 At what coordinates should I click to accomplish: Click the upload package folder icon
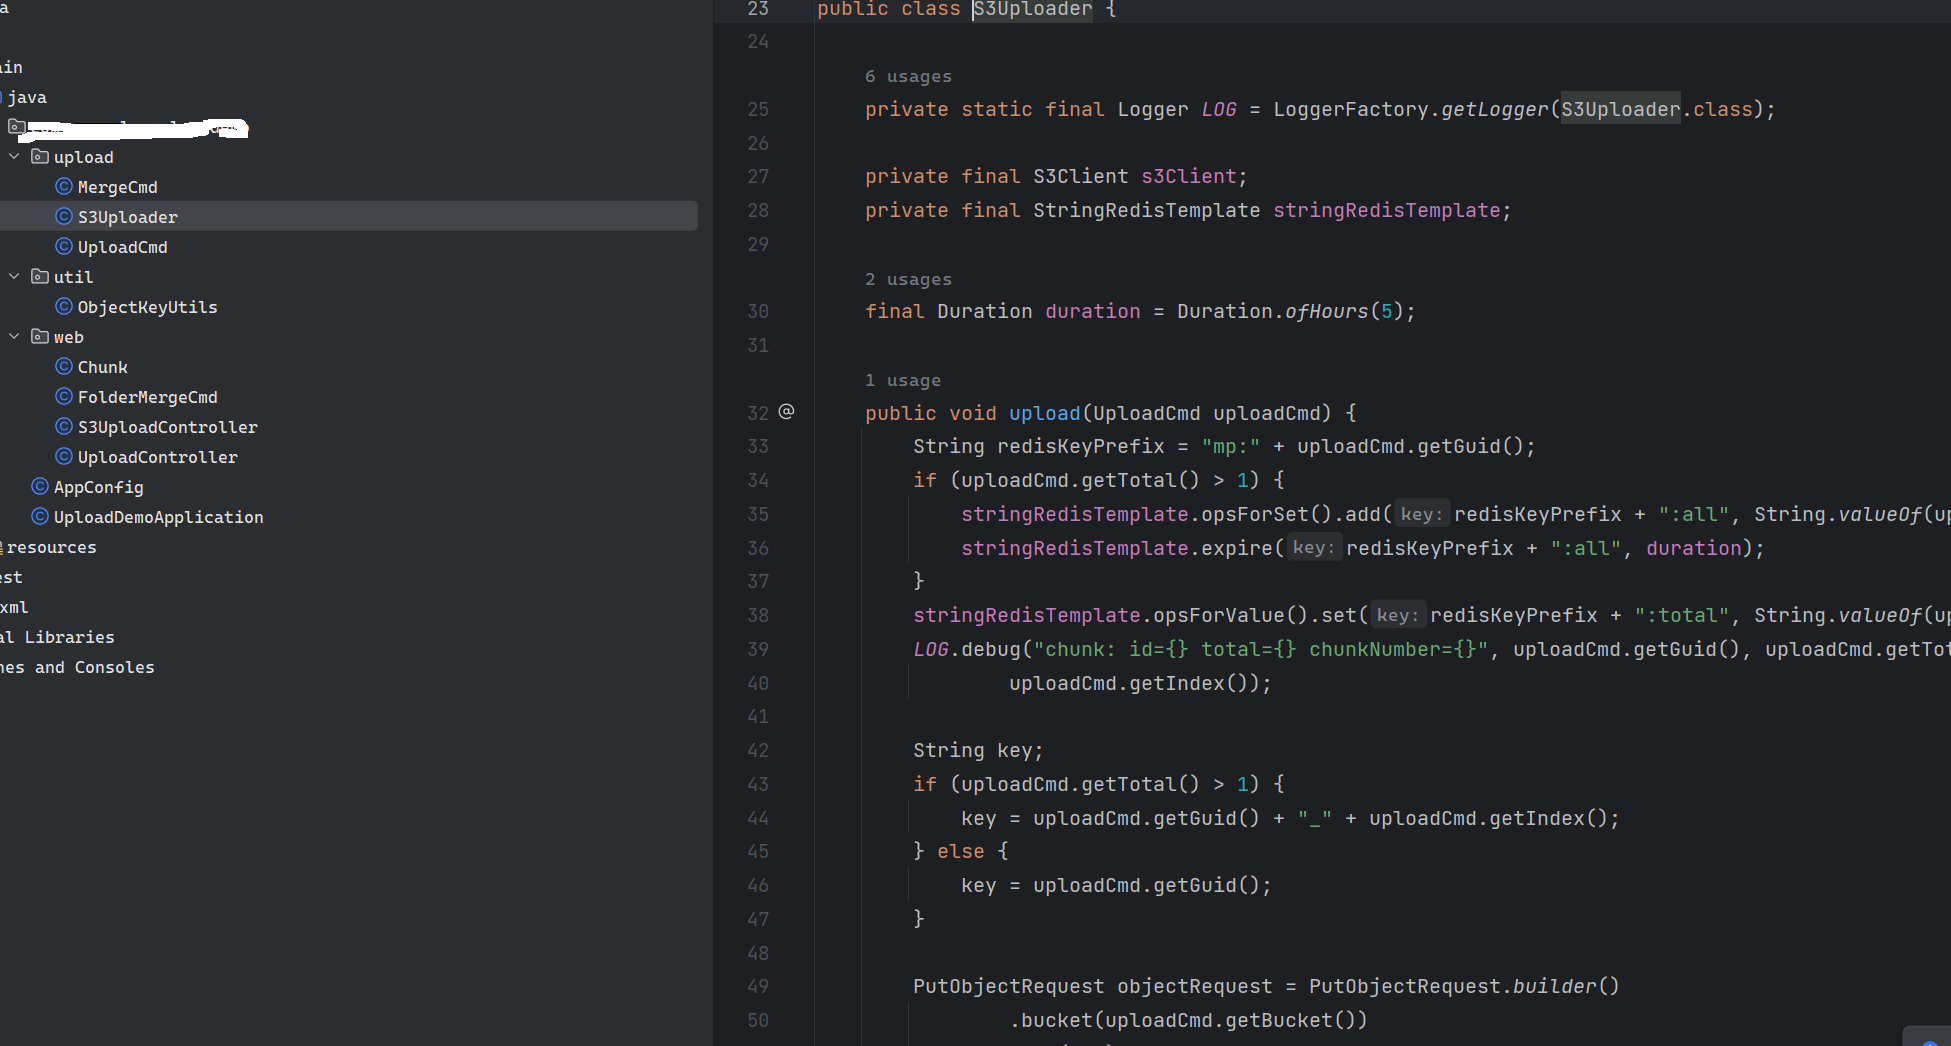[x=40, y=157]
